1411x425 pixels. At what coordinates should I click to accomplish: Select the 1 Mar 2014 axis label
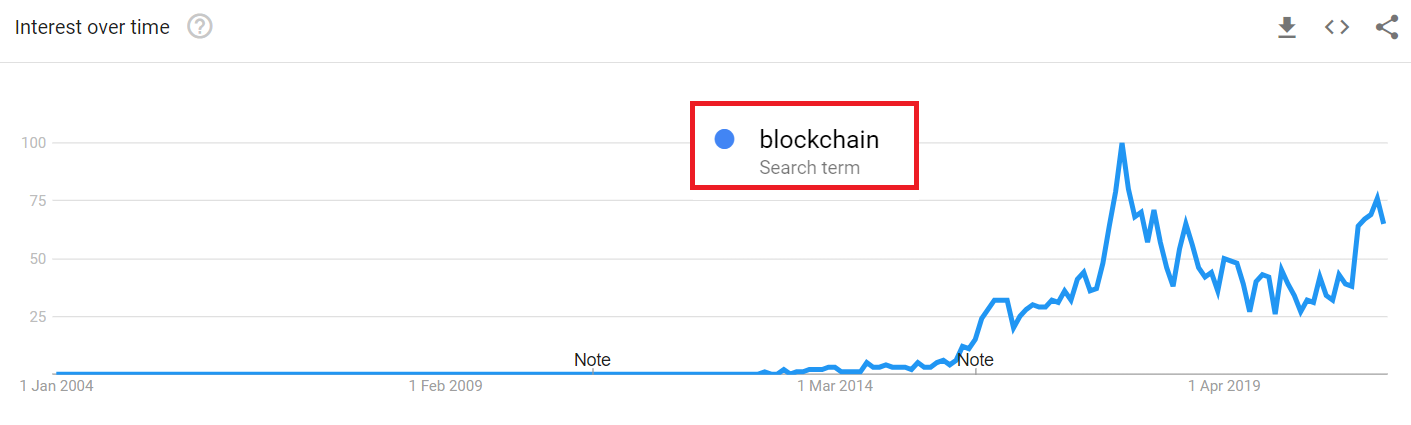[x=835, y=385]
